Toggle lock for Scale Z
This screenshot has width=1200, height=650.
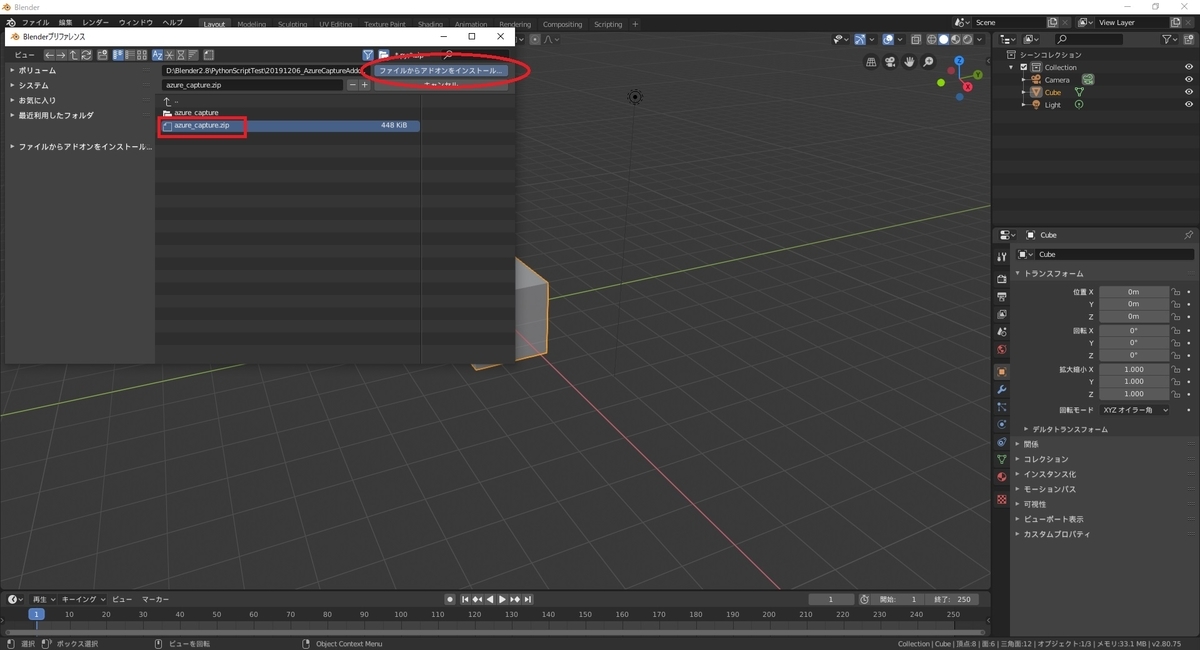(x=1177, y=394)
